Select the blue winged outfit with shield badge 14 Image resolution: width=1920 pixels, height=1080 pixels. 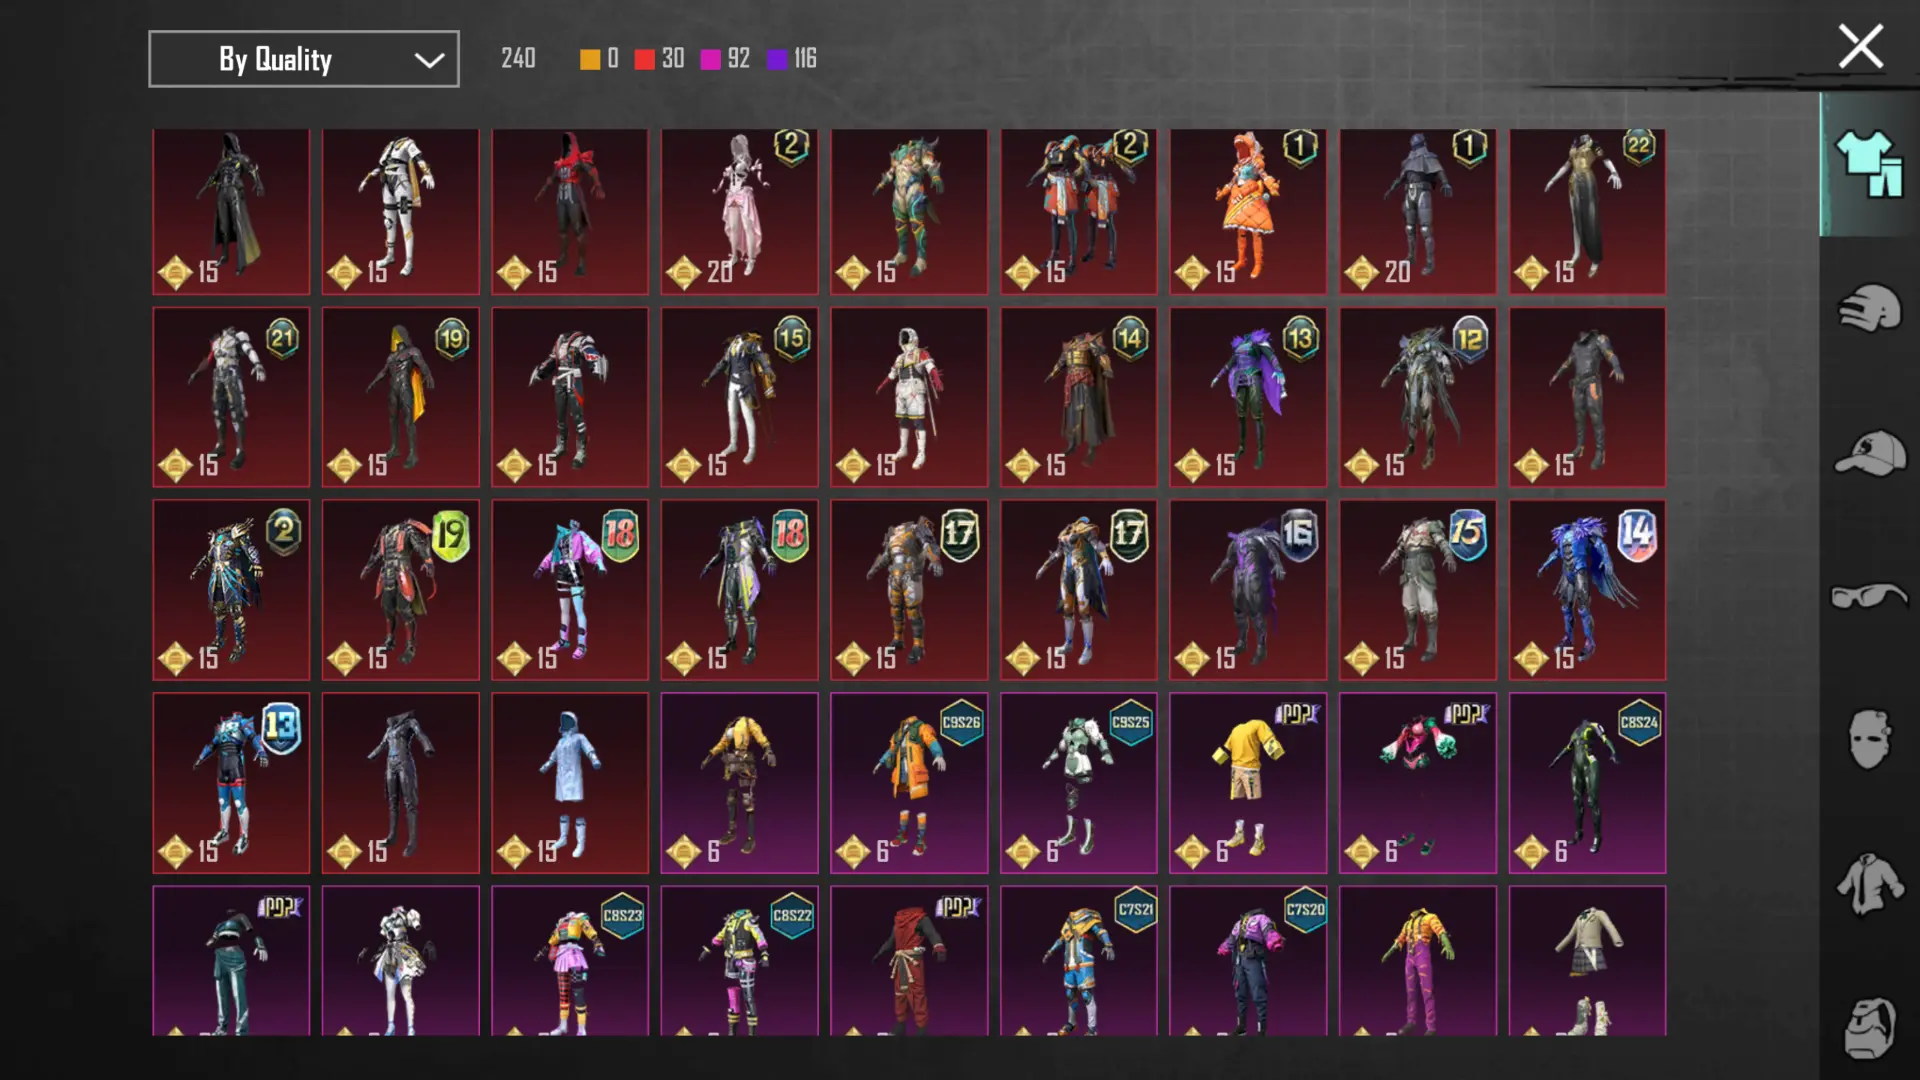click(1587, 590)
